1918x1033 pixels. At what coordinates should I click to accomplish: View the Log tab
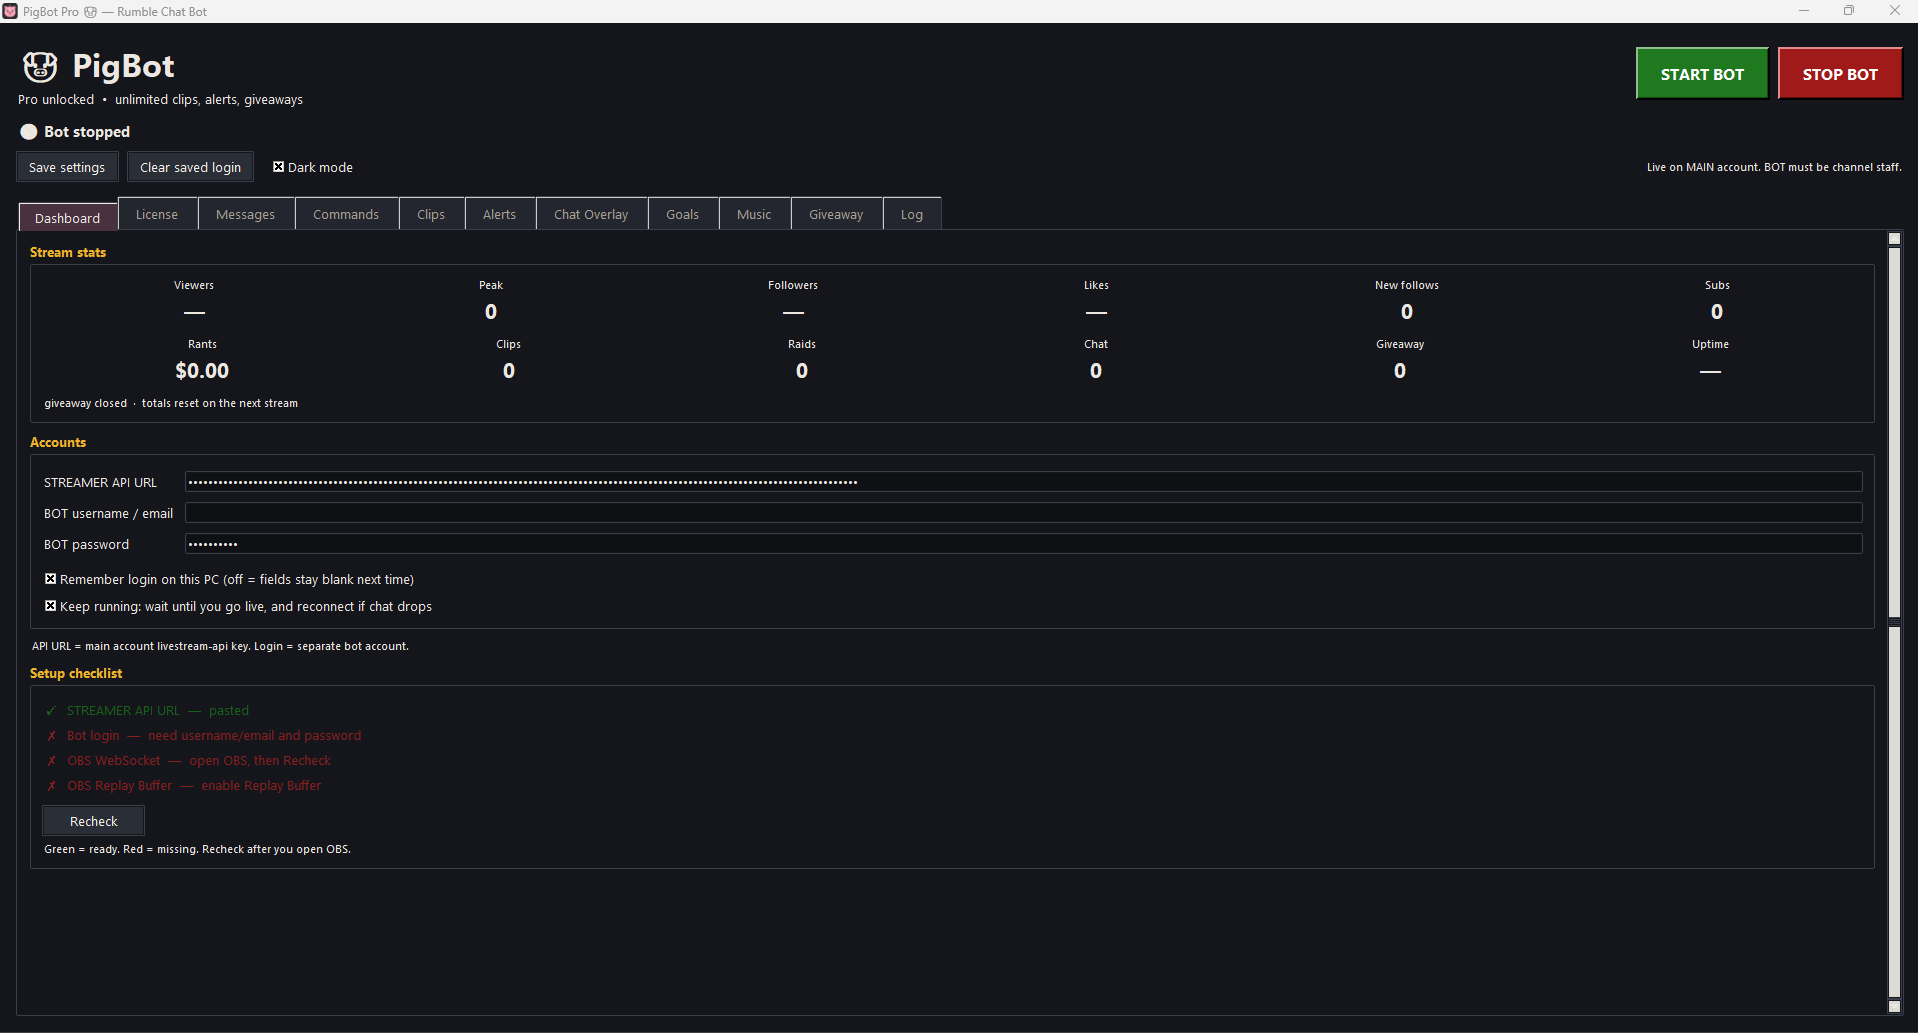(x=912, y=214)
